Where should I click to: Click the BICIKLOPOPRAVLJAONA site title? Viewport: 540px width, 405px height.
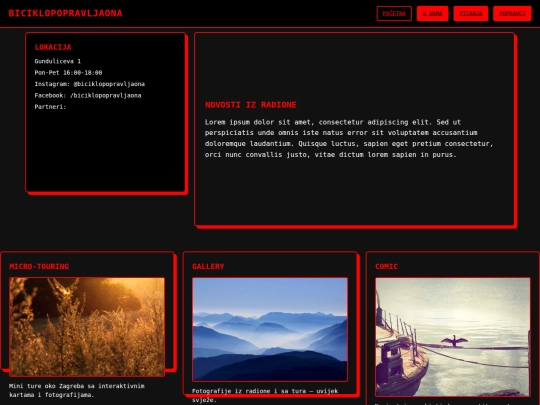[x=65, y=13]
